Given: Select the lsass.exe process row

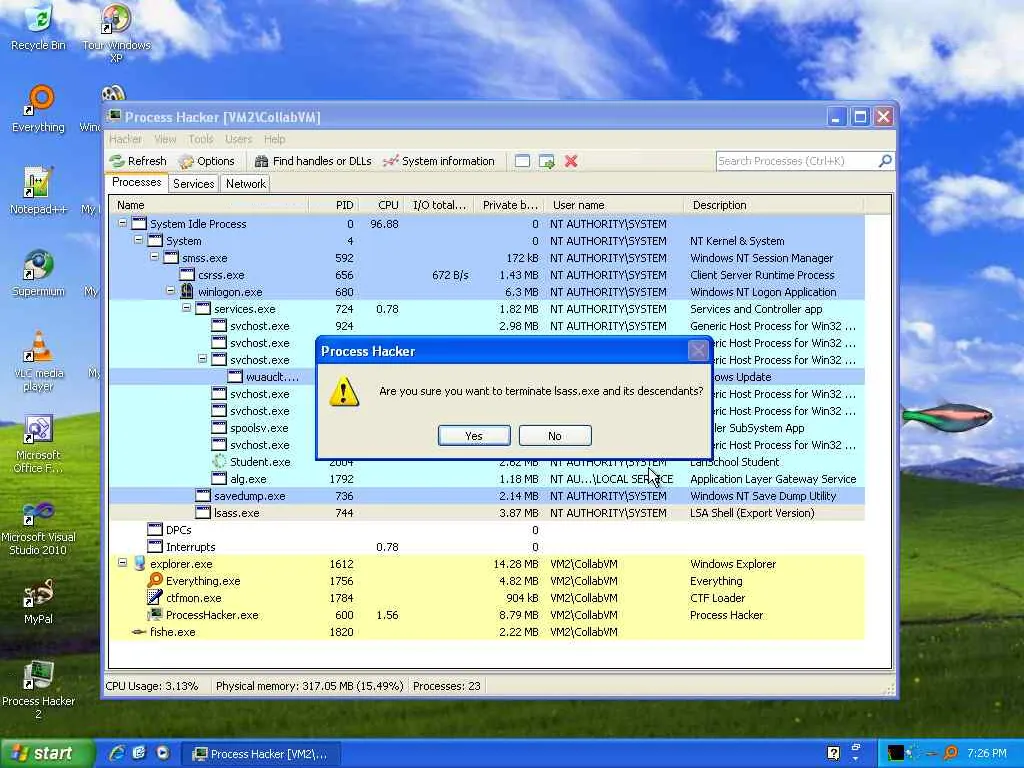Looking at the screenshot, I should 487,513.
